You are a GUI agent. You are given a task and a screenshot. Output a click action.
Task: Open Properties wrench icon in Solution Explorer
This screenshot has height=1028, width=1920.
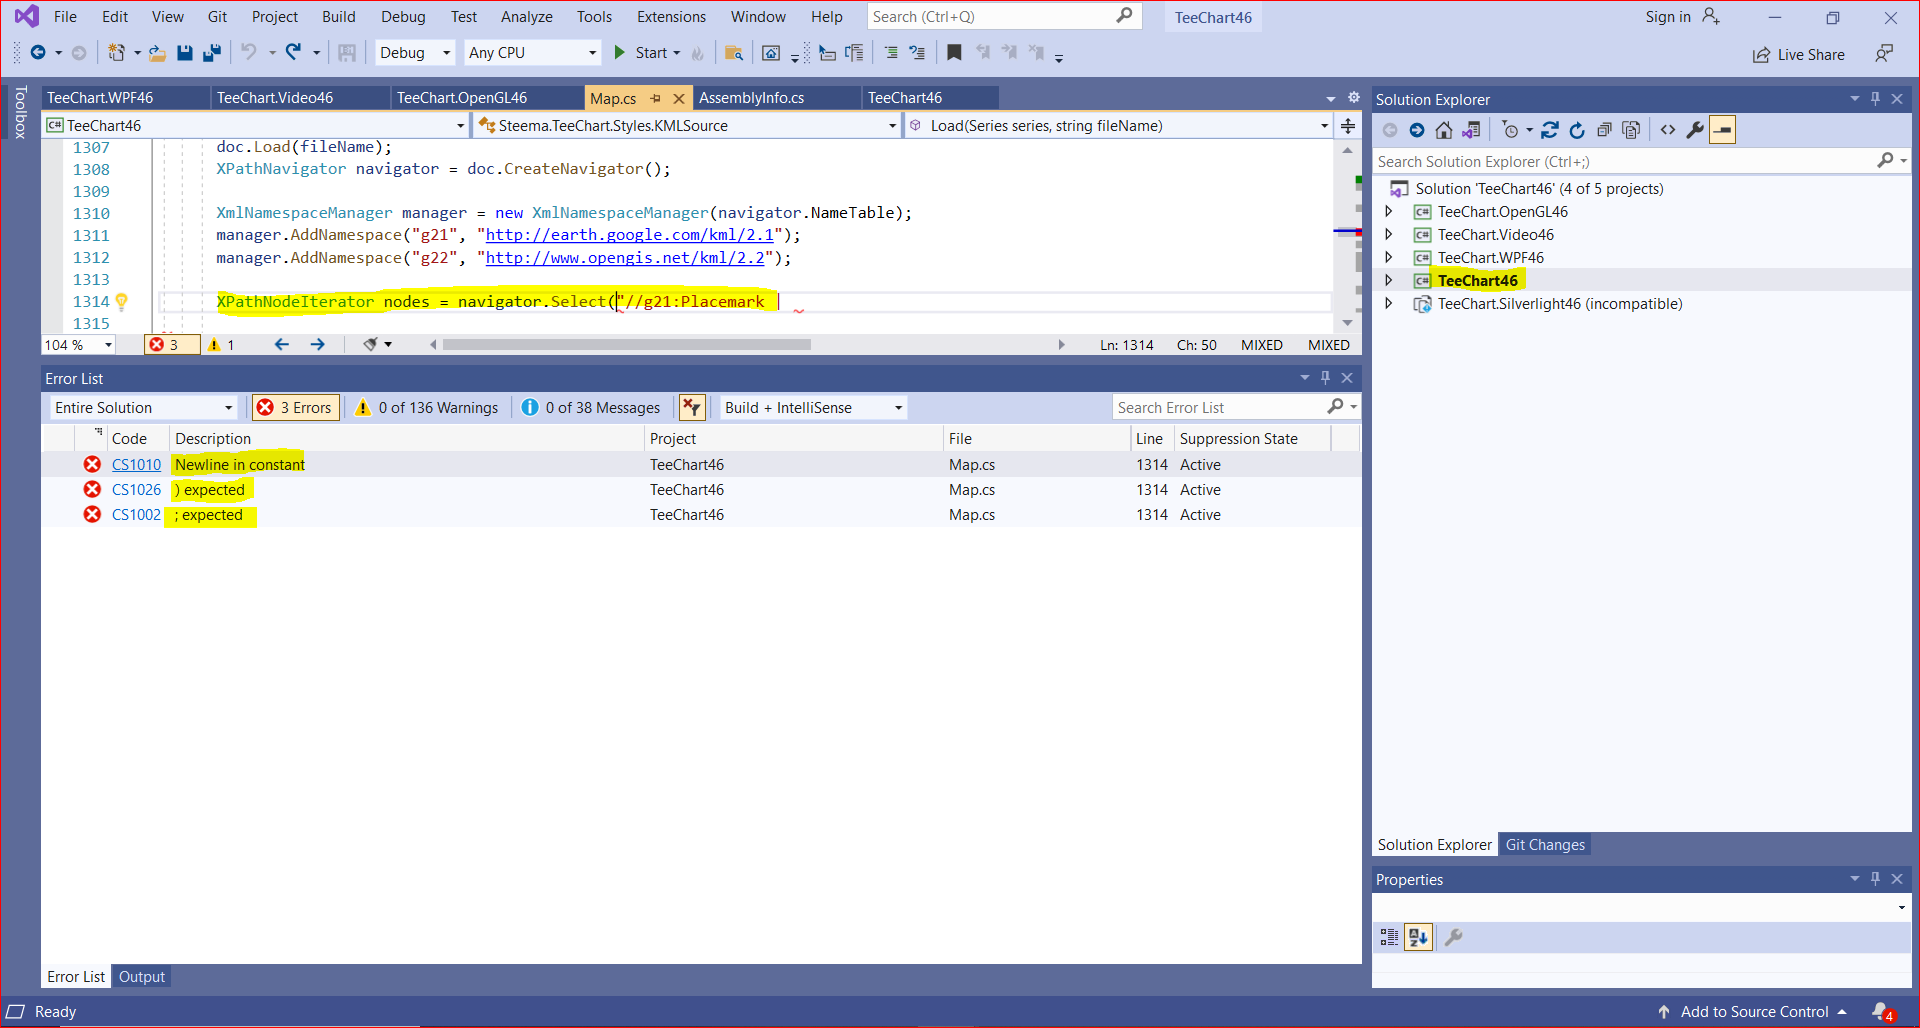pyautogui.click(x=1695, y=130)
